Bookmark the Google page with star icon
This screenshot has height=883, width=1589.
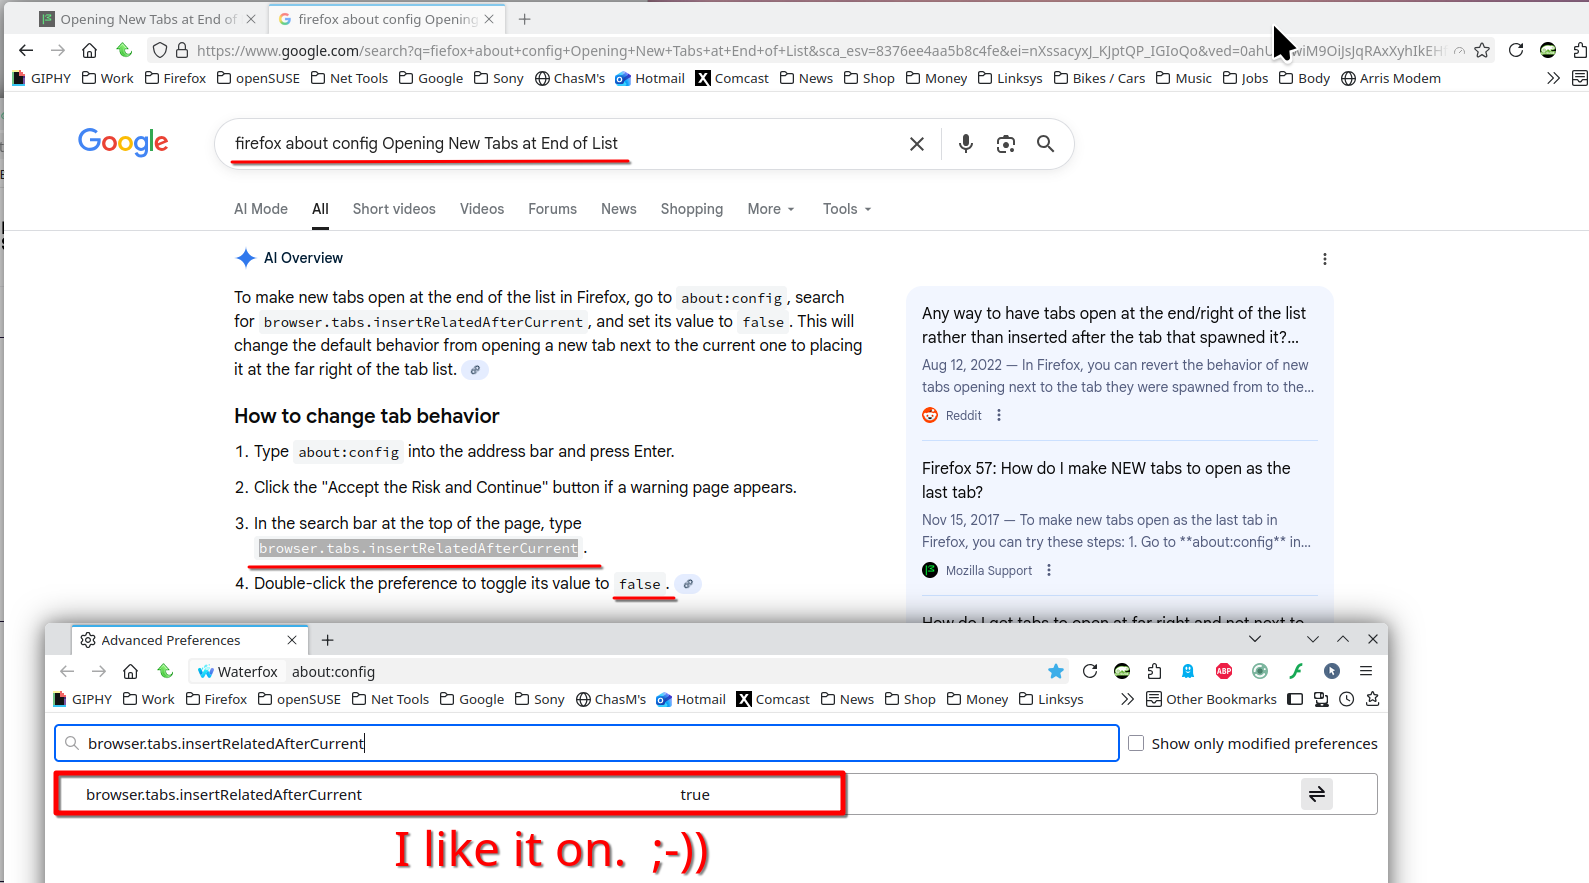1482,50
